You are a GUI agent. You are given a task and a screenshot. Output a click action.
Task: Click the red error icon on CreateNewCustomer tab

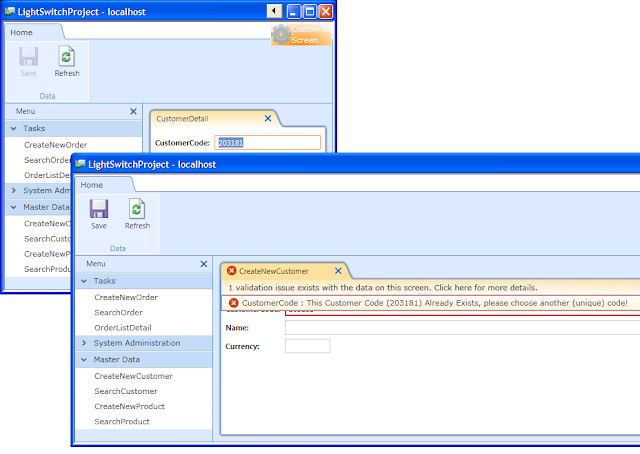(231, 271)
